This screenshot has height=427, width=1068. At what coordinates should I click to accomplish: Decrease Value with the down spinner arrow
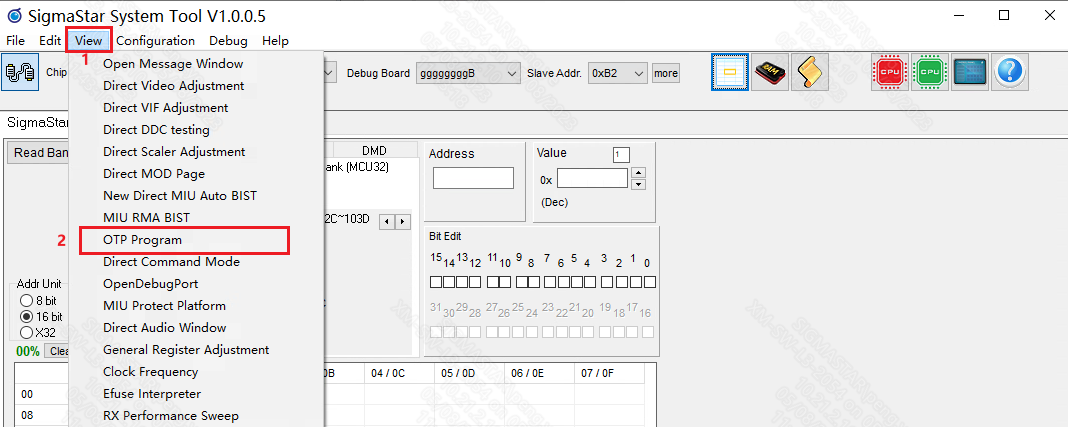coord(638,185)
